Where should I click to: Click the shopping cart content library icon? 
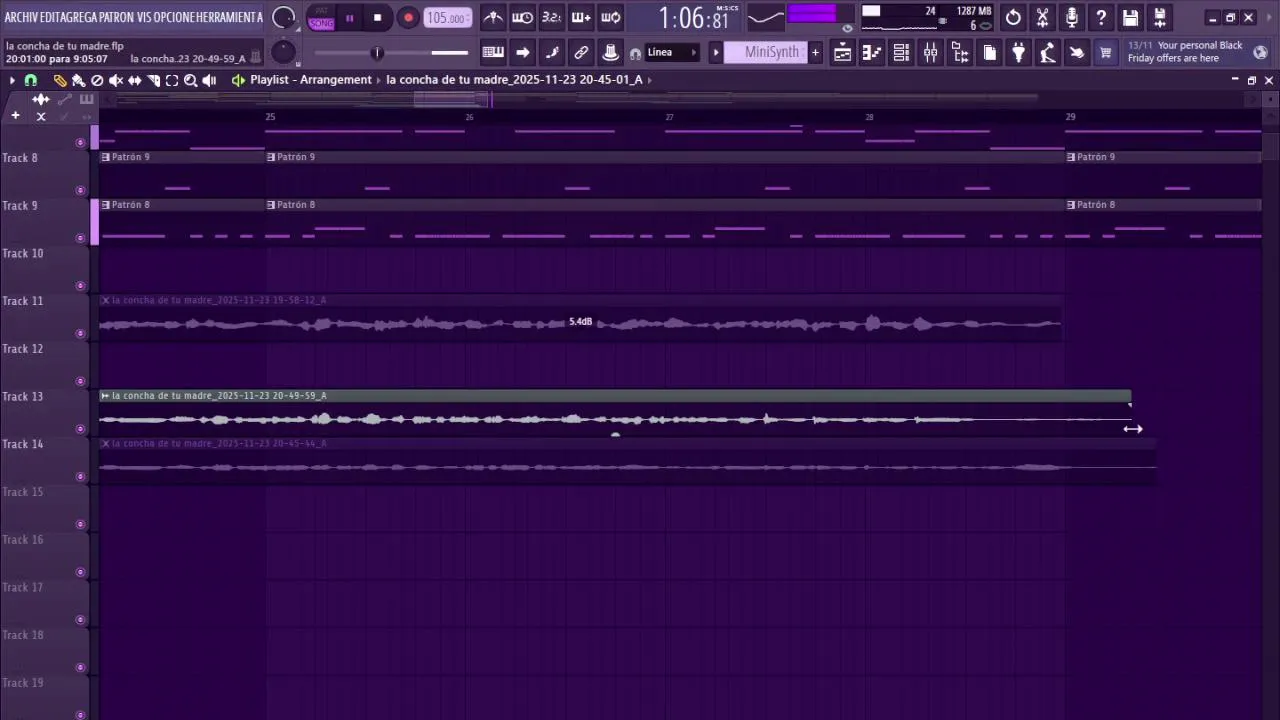click(1106, 53)
